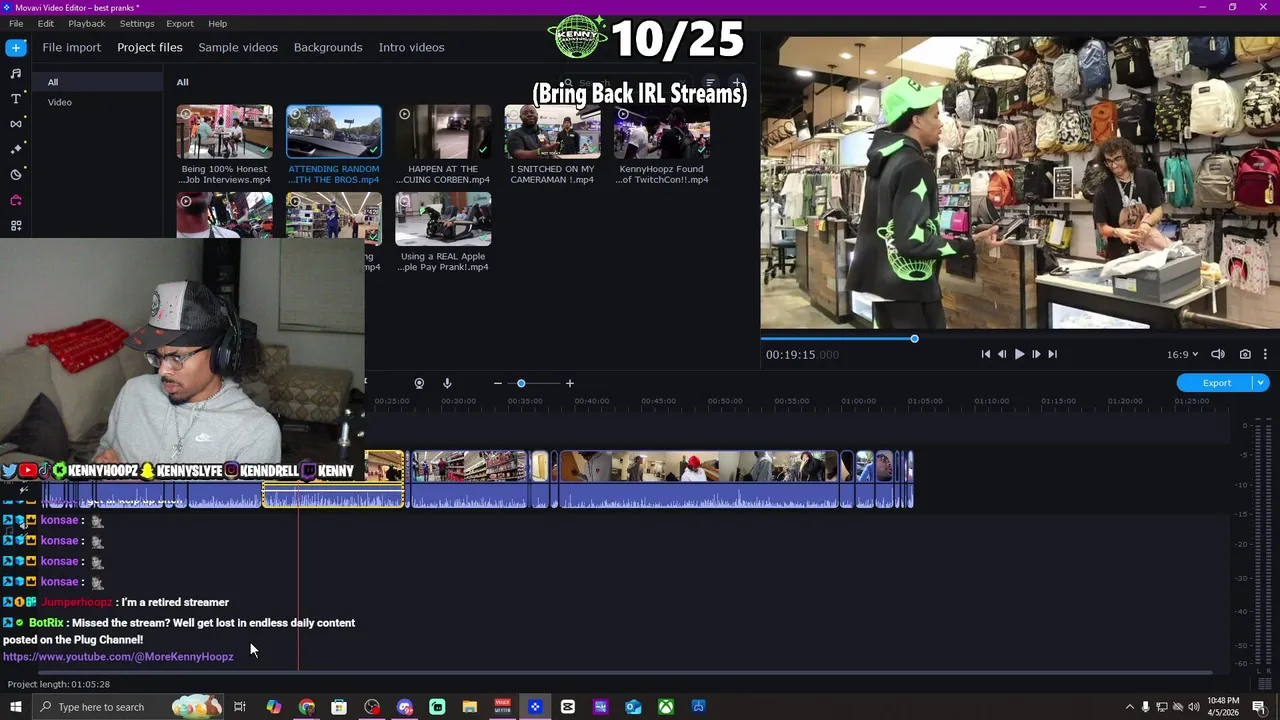The width and height of the screenshot is (1280, 720).
Task: Open the Settings menu
Action: tap(137, 23)
